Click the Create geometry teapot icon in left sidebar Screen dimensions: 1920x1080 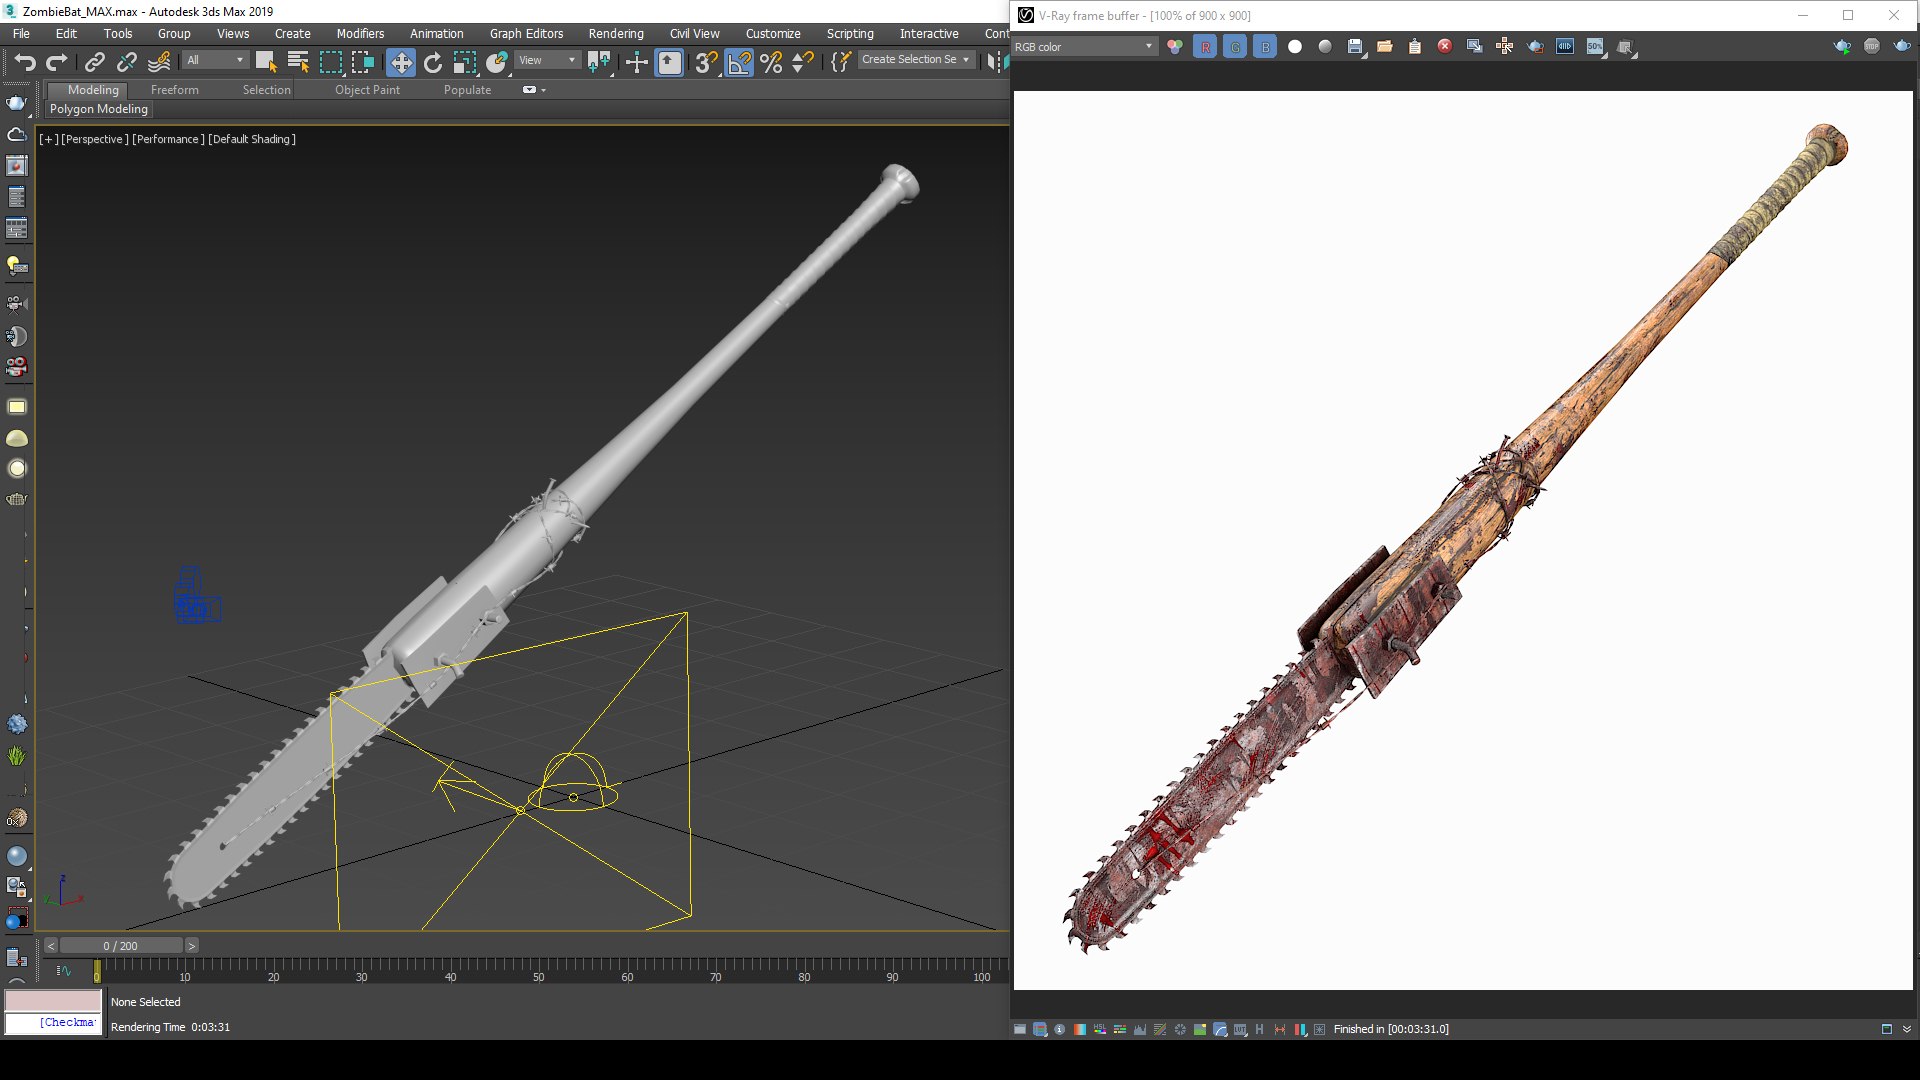tap(17, 103)
